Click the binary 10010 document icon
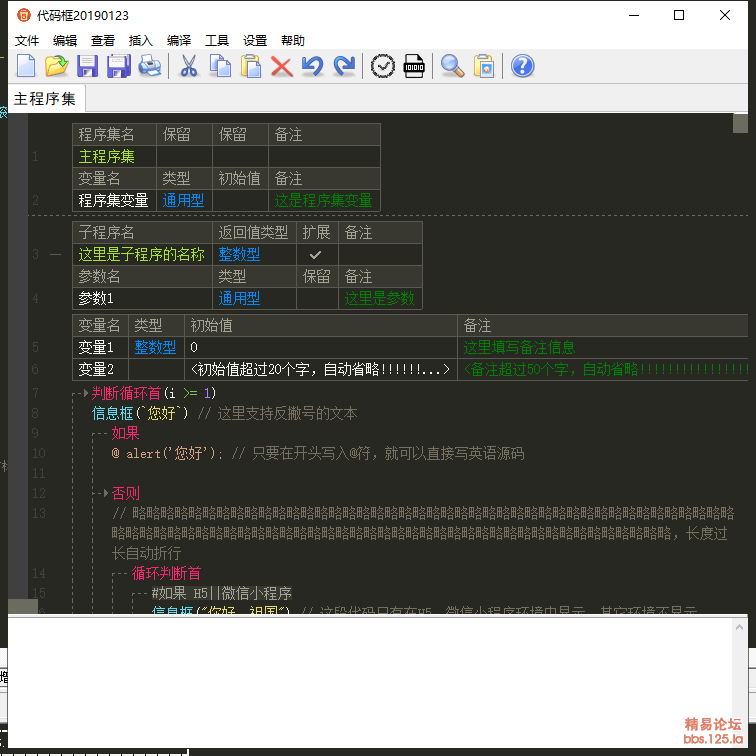 coord(414,66)
